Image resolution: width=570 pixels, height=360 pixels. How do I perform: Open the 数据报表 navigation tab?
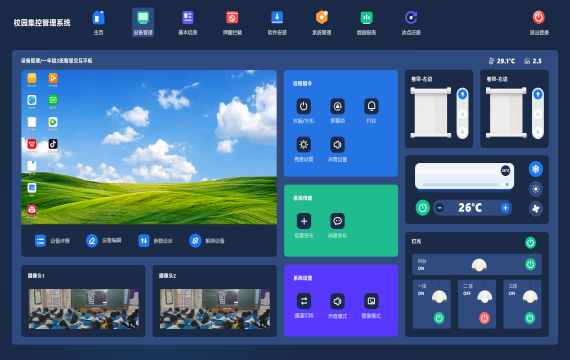(366, 23)
